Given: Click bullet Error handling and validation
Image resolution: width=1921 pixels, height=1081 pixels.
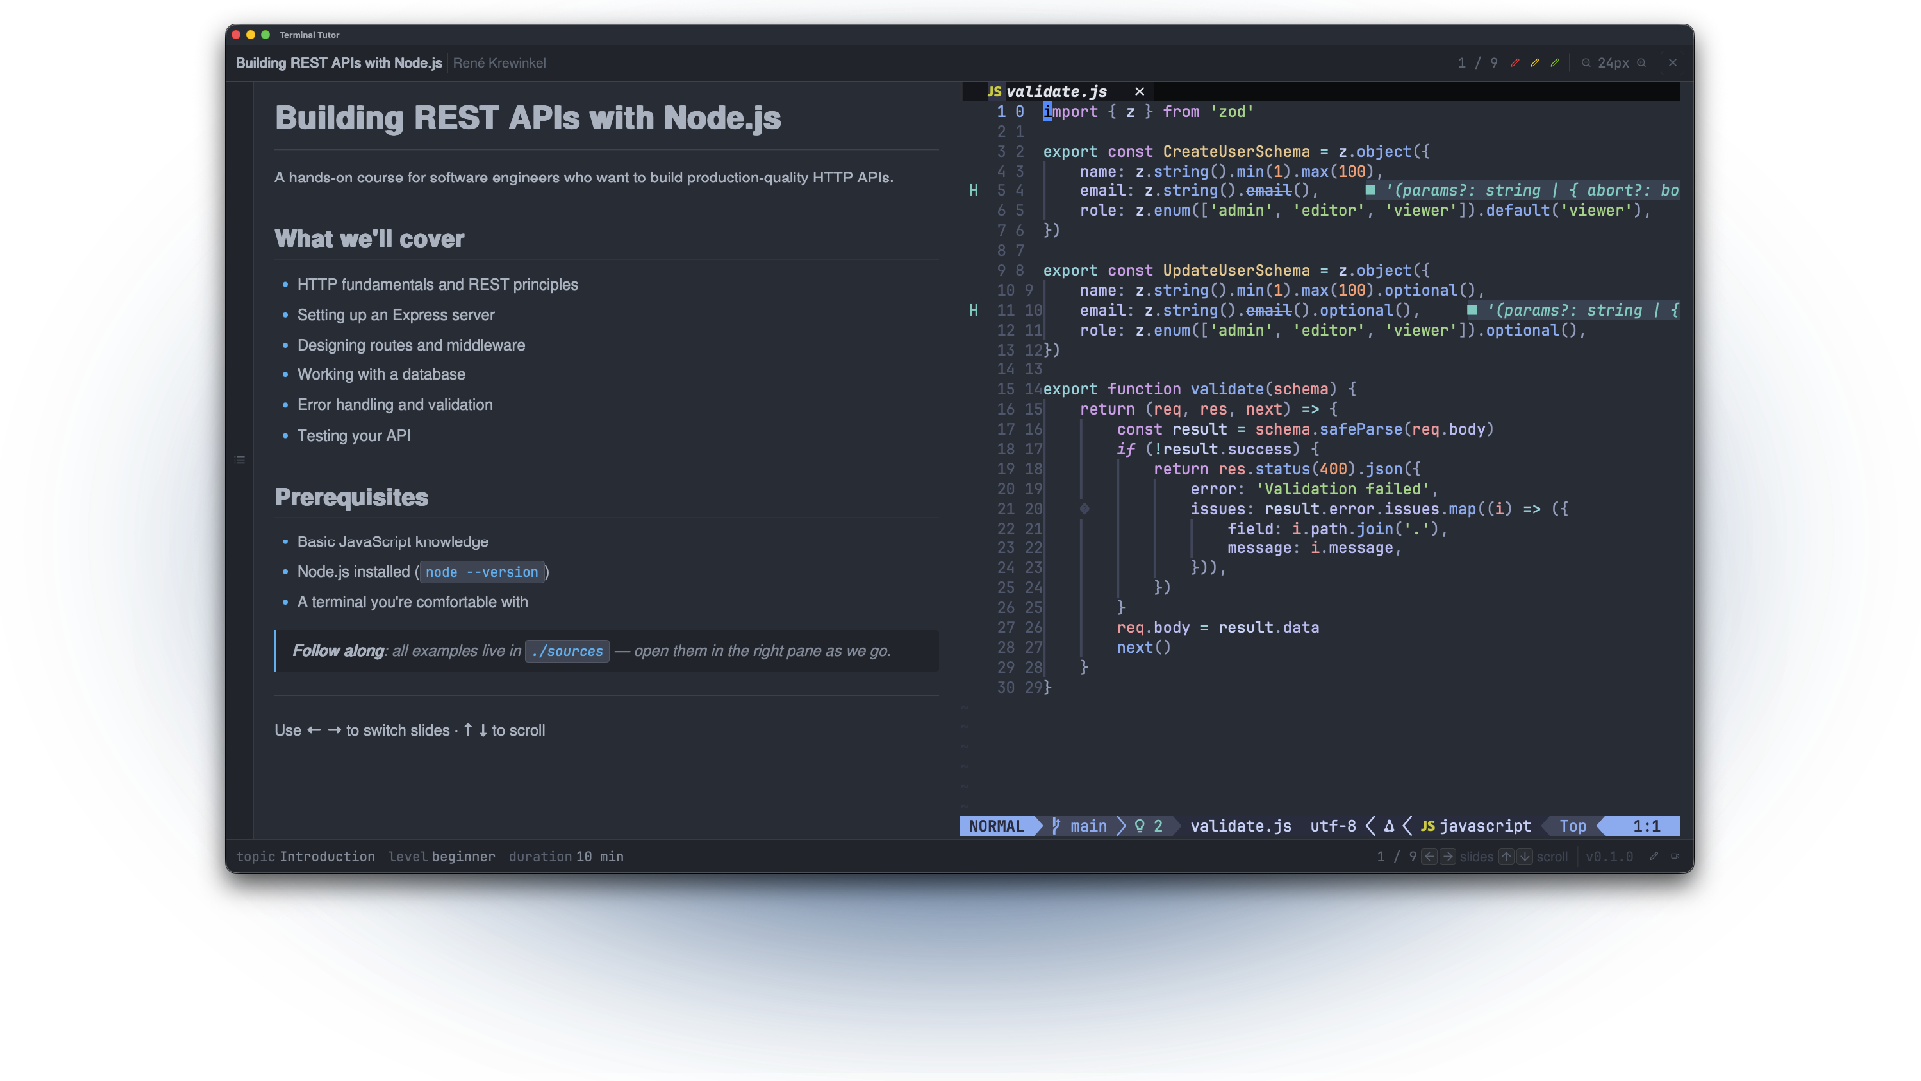Looking at the screenshot, I should [394, 405].
